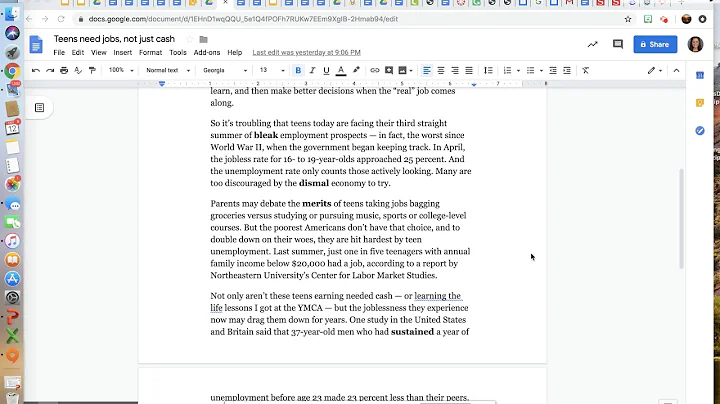720x404 pixels.
Task: Go to Docs home icon
Action: click(36, 45)
